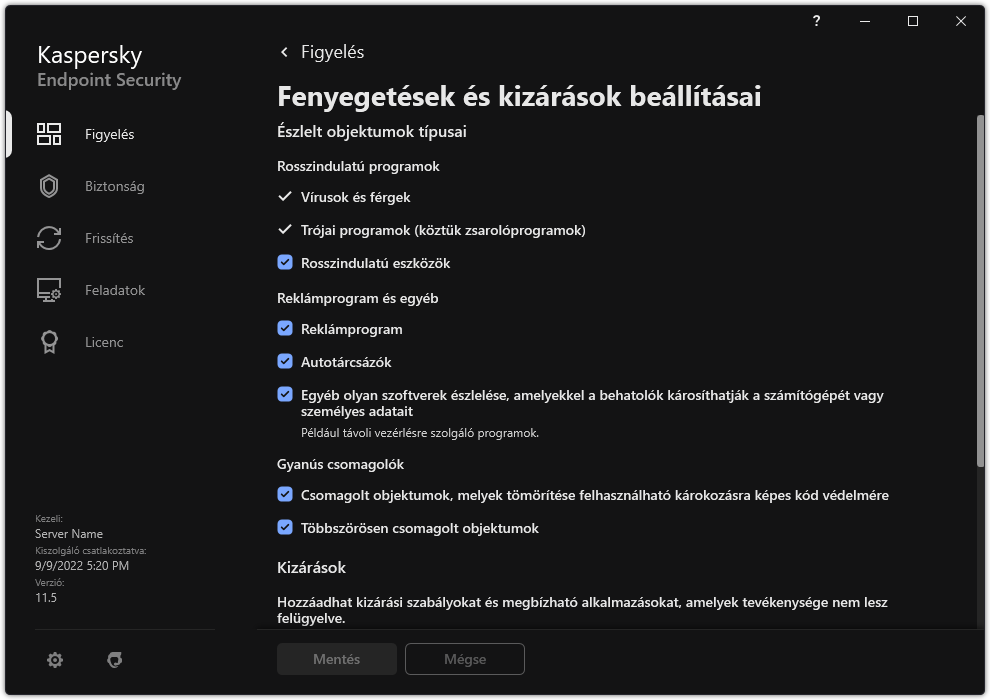Open the settings gear at bottom left
Image resolution: width=990 pixels, height=700 pixels.
[55, 660]
